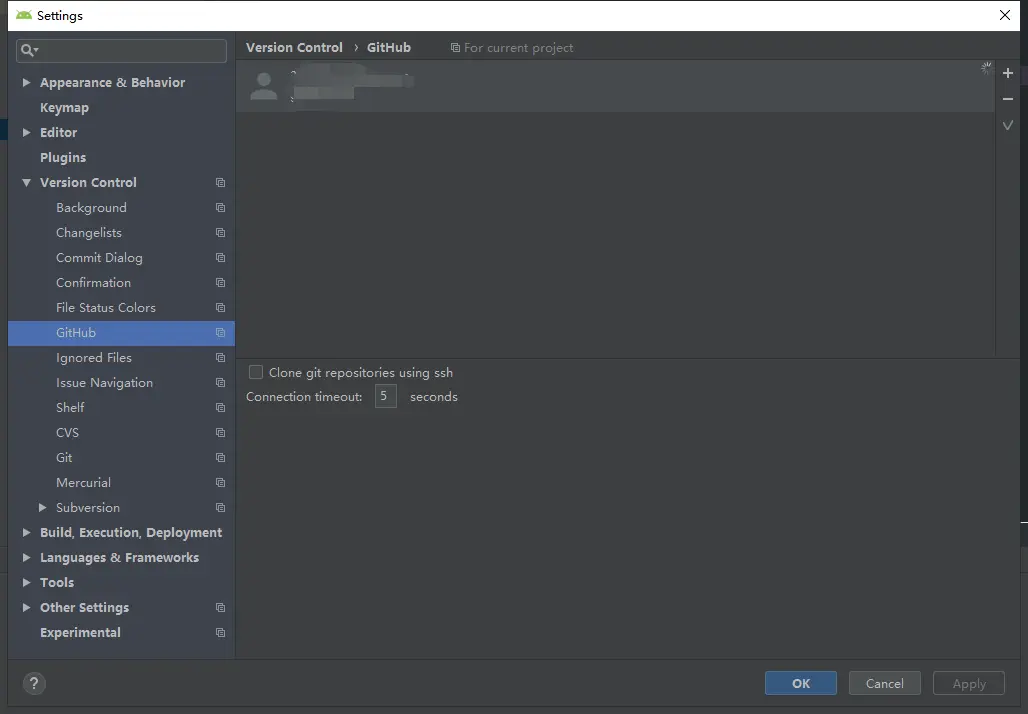Image resolution: width=1028 pixels, height=714 pixels.
Task: Click project icon beside Git item
Action: pos(220,458)
